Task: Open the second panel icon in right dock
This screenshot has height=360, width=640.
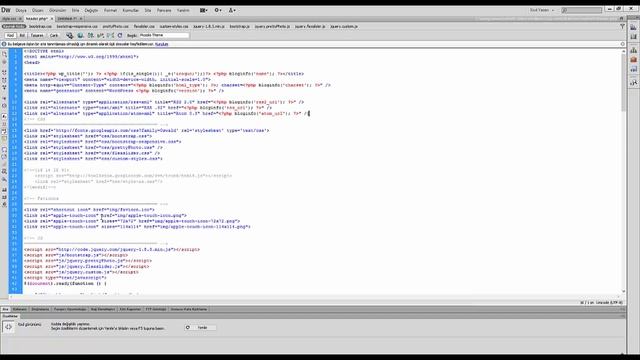Action: 633,37
